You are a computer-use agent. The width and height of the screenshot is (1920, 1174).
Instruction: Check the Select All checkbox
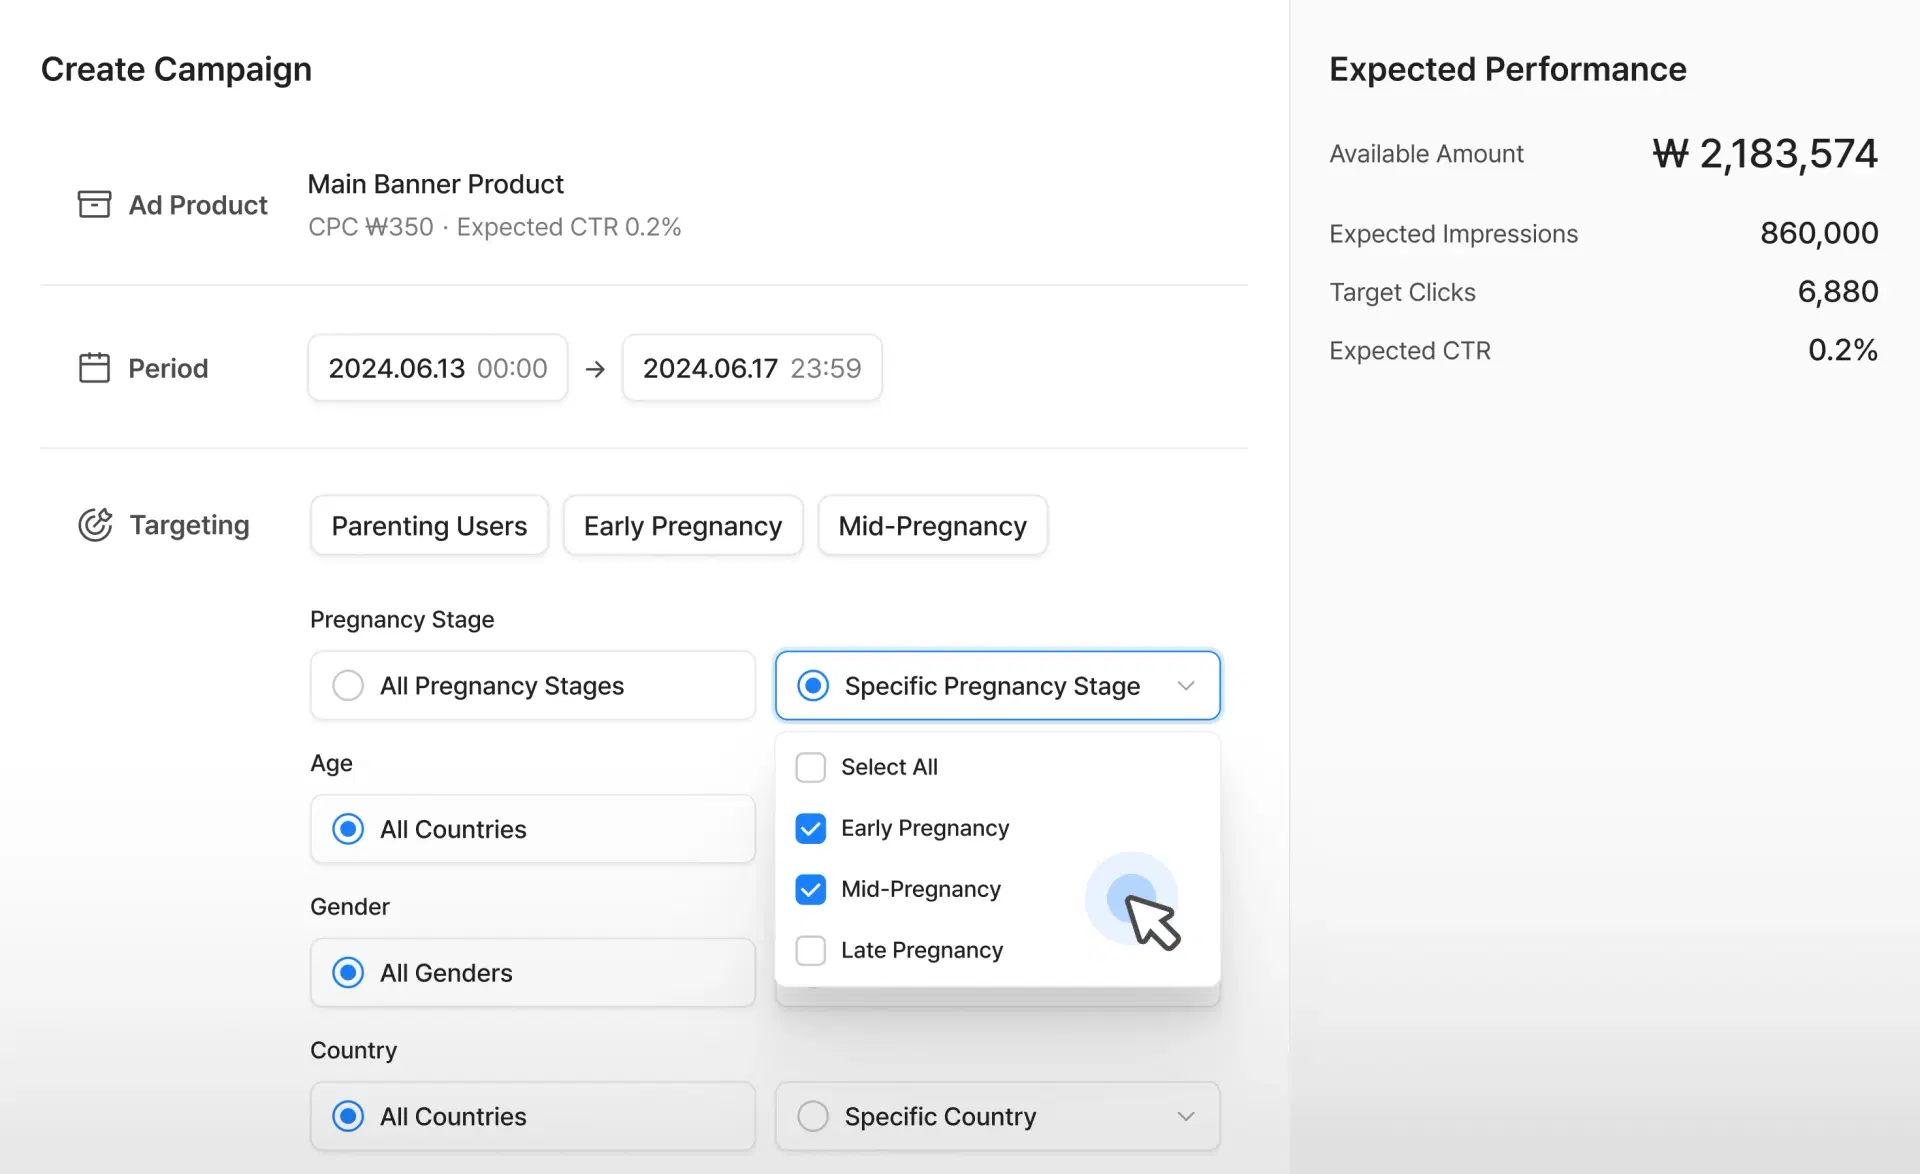click(810, 767)
